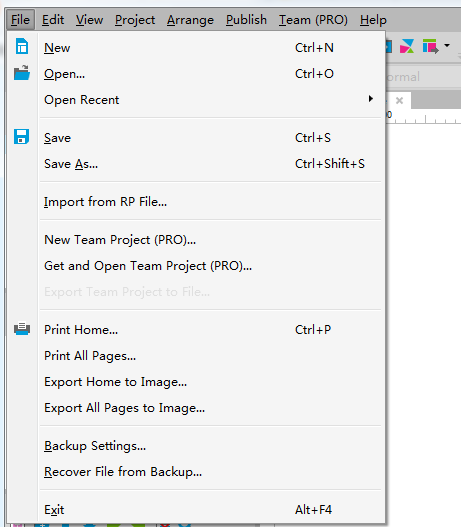
Task: Click the pink and blue preview icon
Action: pos(407,46)
